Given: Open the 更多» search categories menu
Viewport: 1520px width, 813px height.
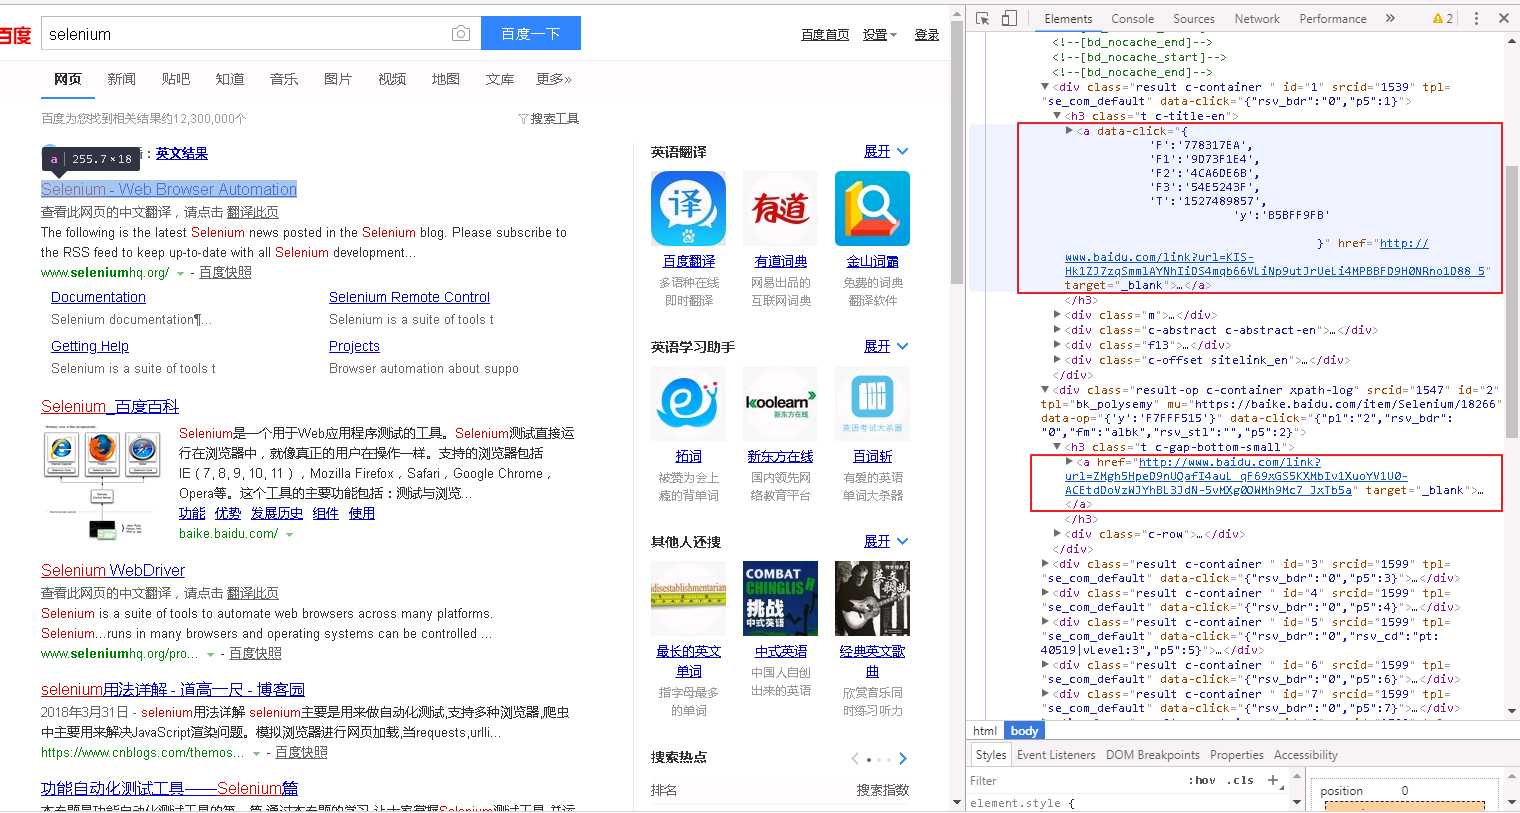Looking at the screenshot, I should point(553,79).
